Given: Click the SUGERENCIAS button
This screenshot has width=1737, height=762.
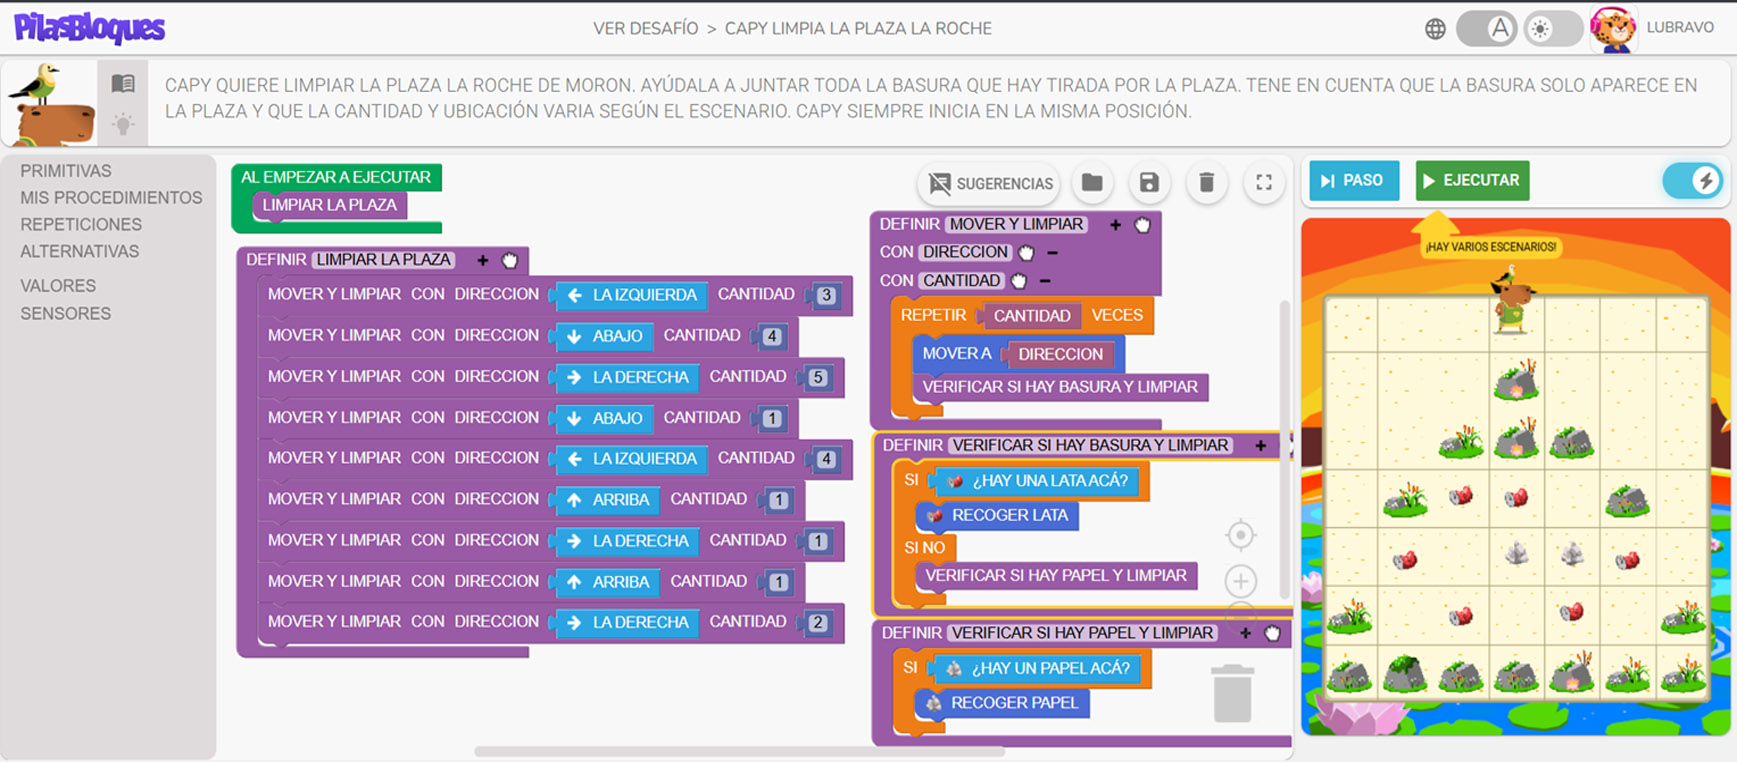Looking at the screenshot, I should 988,183.
